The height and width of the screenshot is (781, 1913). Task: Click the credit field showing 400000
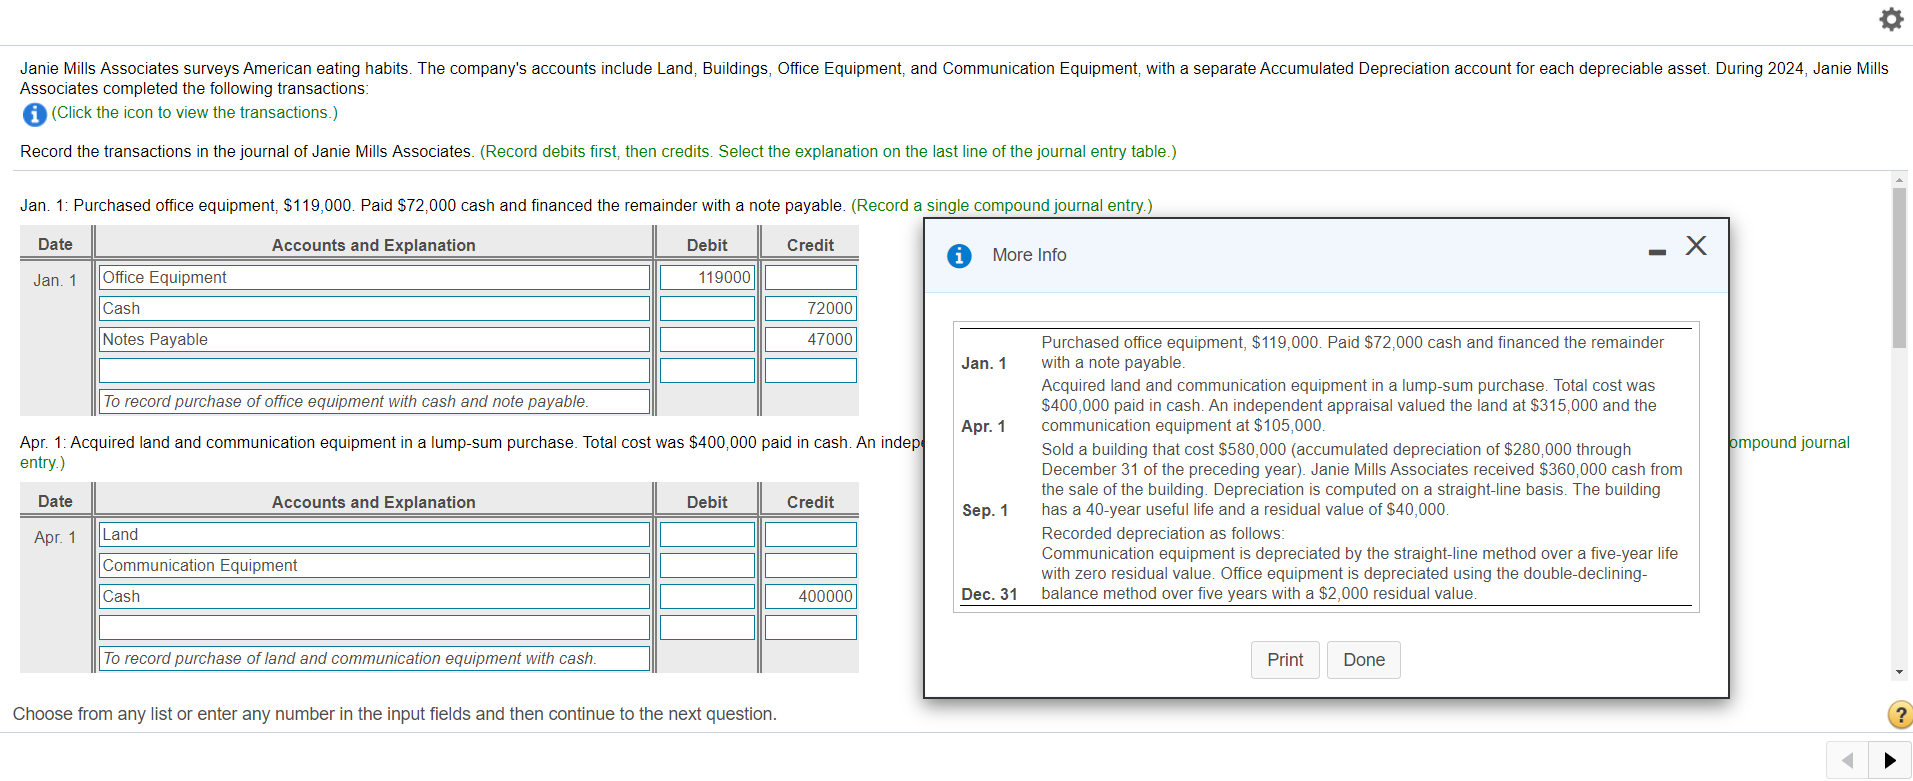click(811, 596)
